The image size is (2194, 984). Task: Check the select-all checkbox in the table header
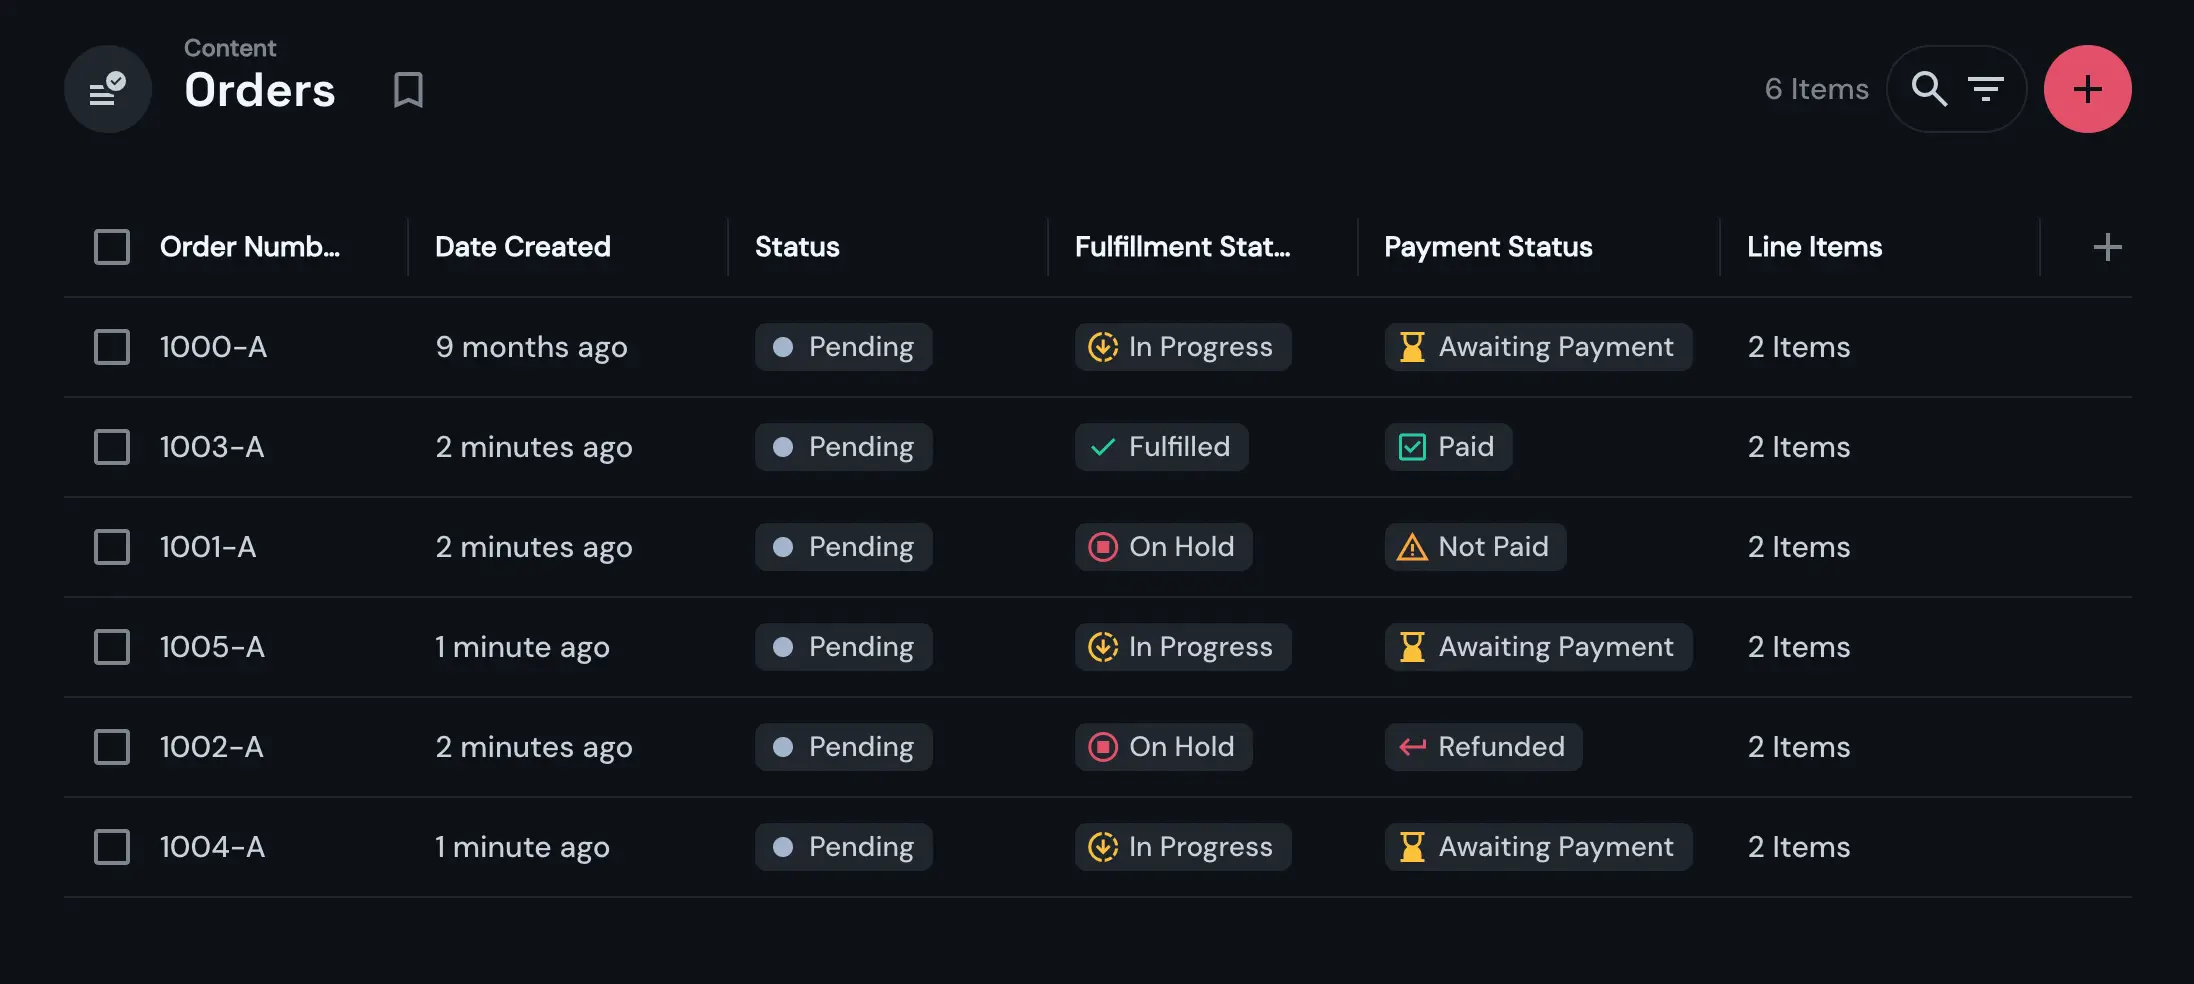tap(112, 246)
